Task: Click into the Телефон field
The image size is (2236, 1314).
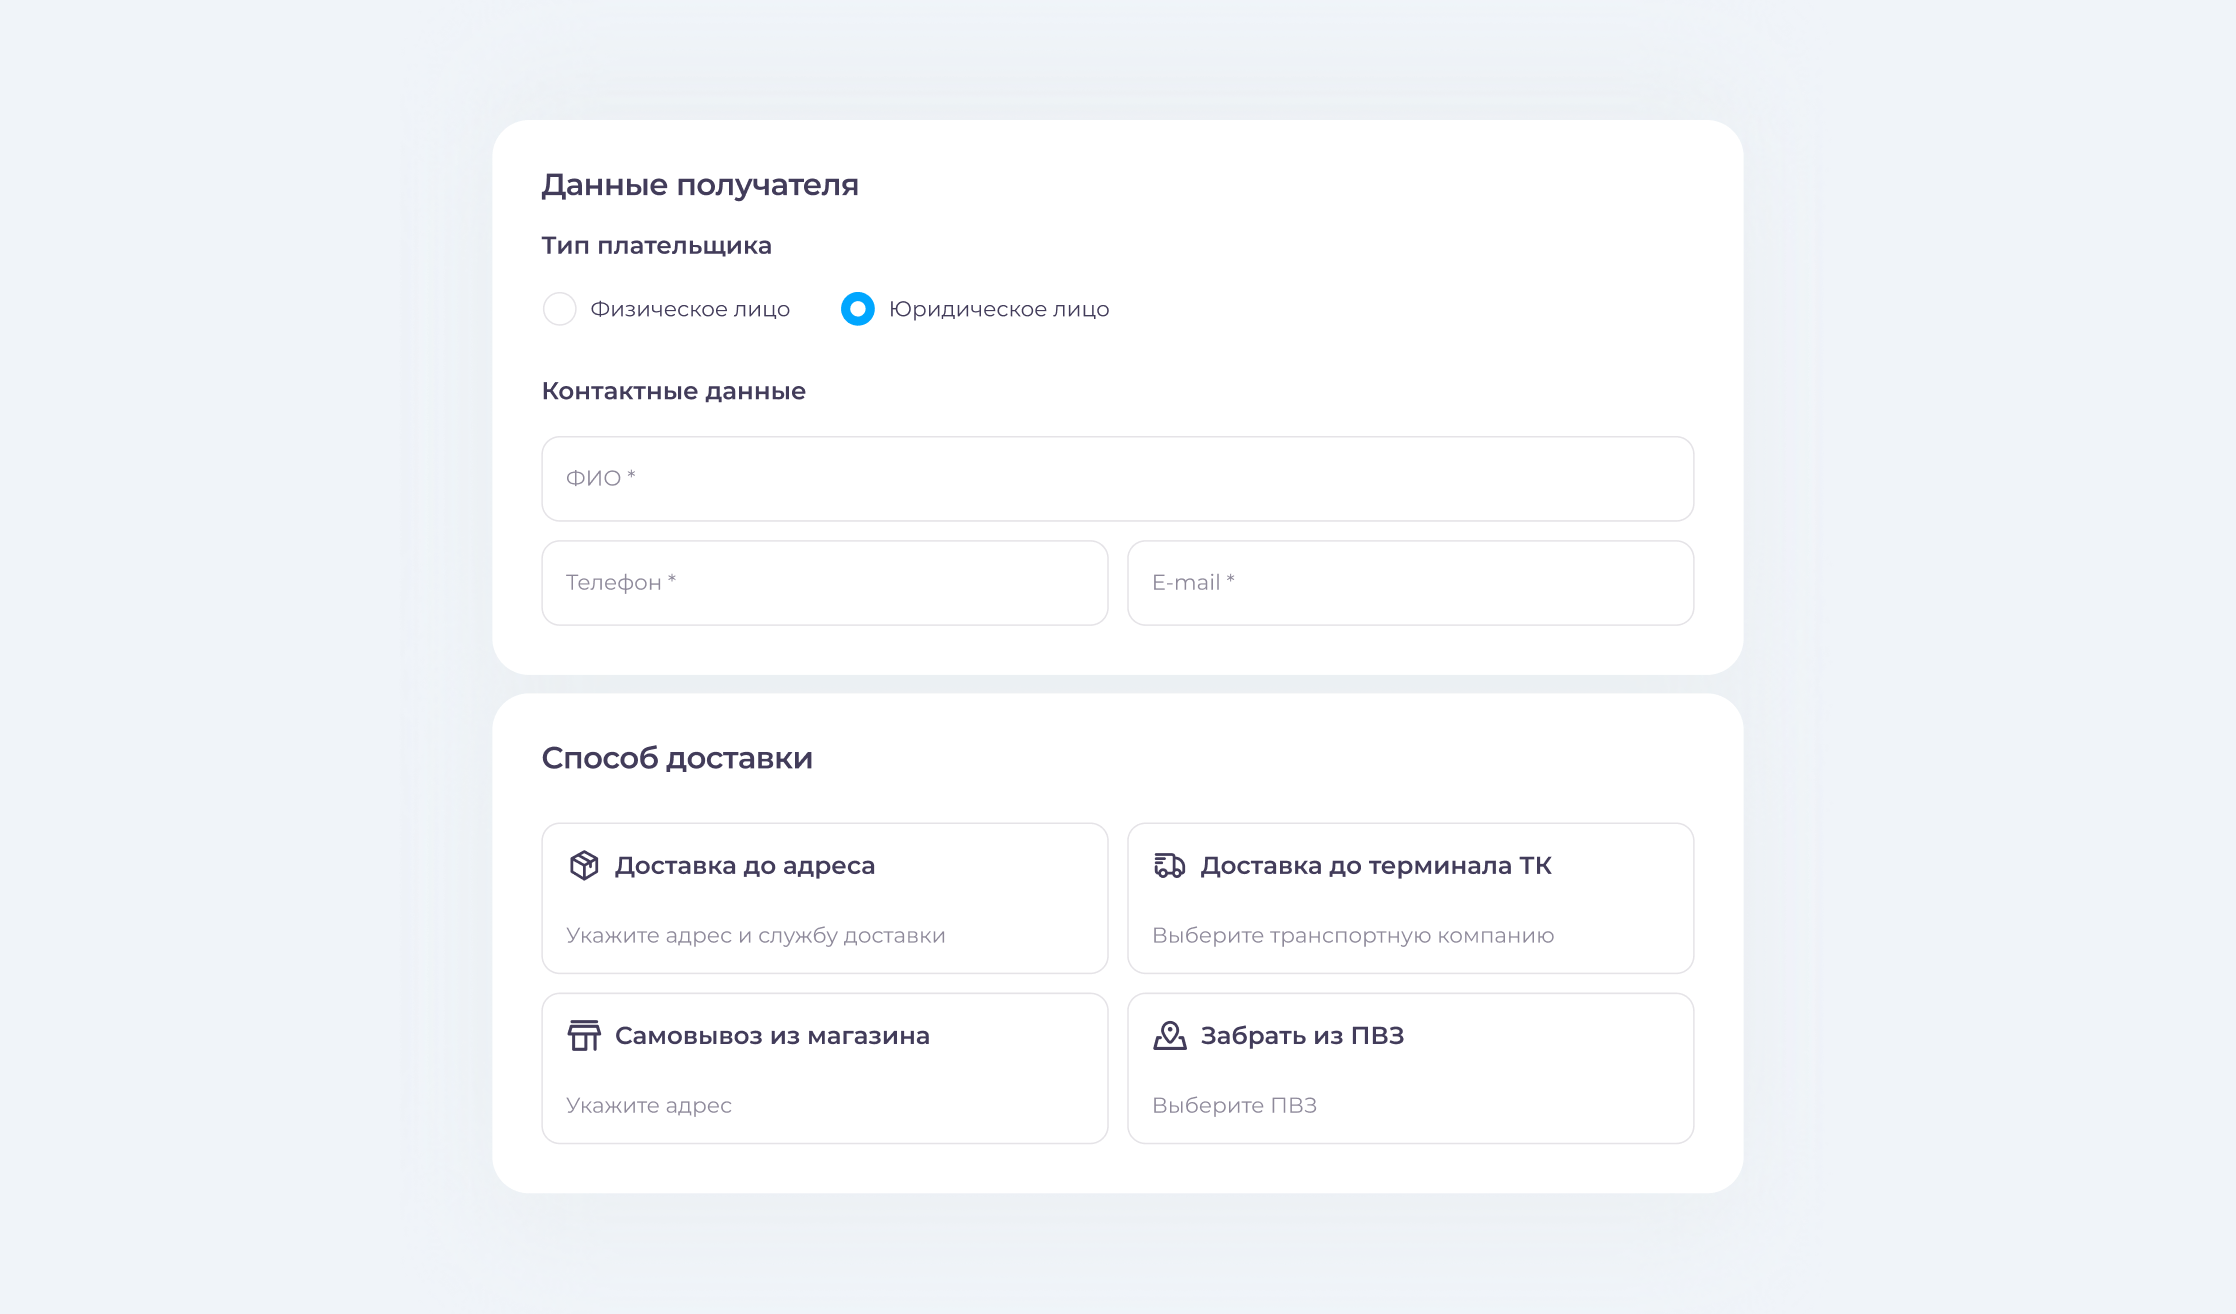Action: tap(824, 583)
